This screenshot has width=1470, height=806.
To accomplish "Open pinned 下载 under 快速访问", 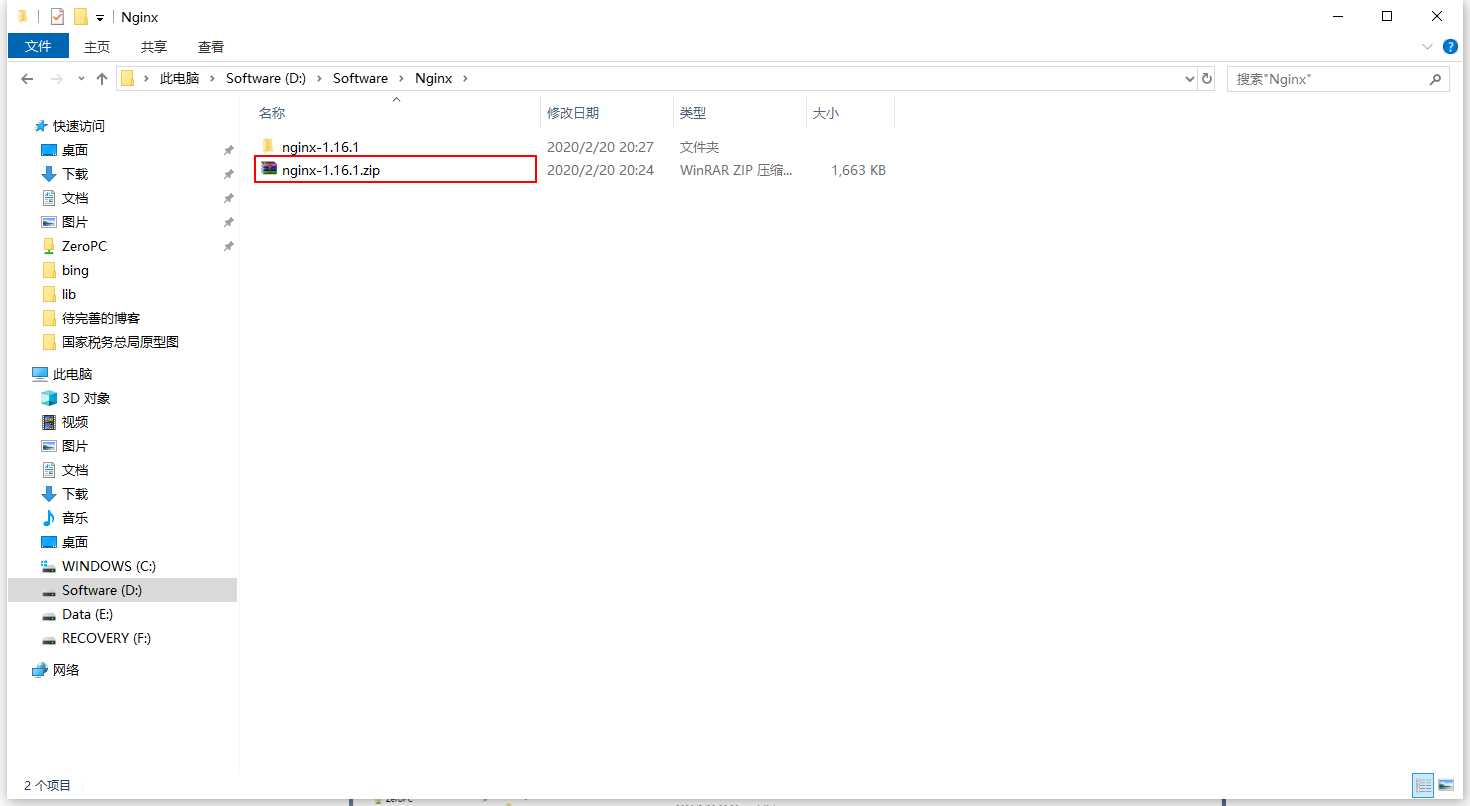I will point(75,174).
